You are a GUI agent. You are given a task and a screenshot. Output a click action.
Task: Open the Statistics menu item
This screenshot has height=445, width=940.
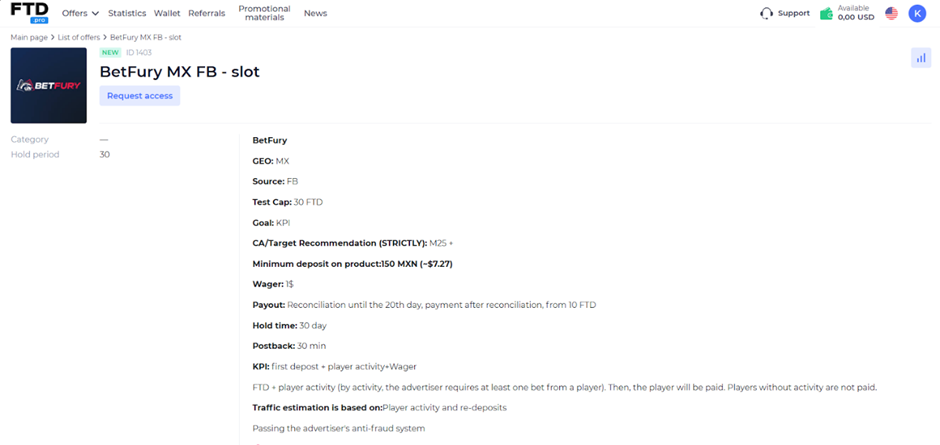pyautogui.click(x=127, y=13)
